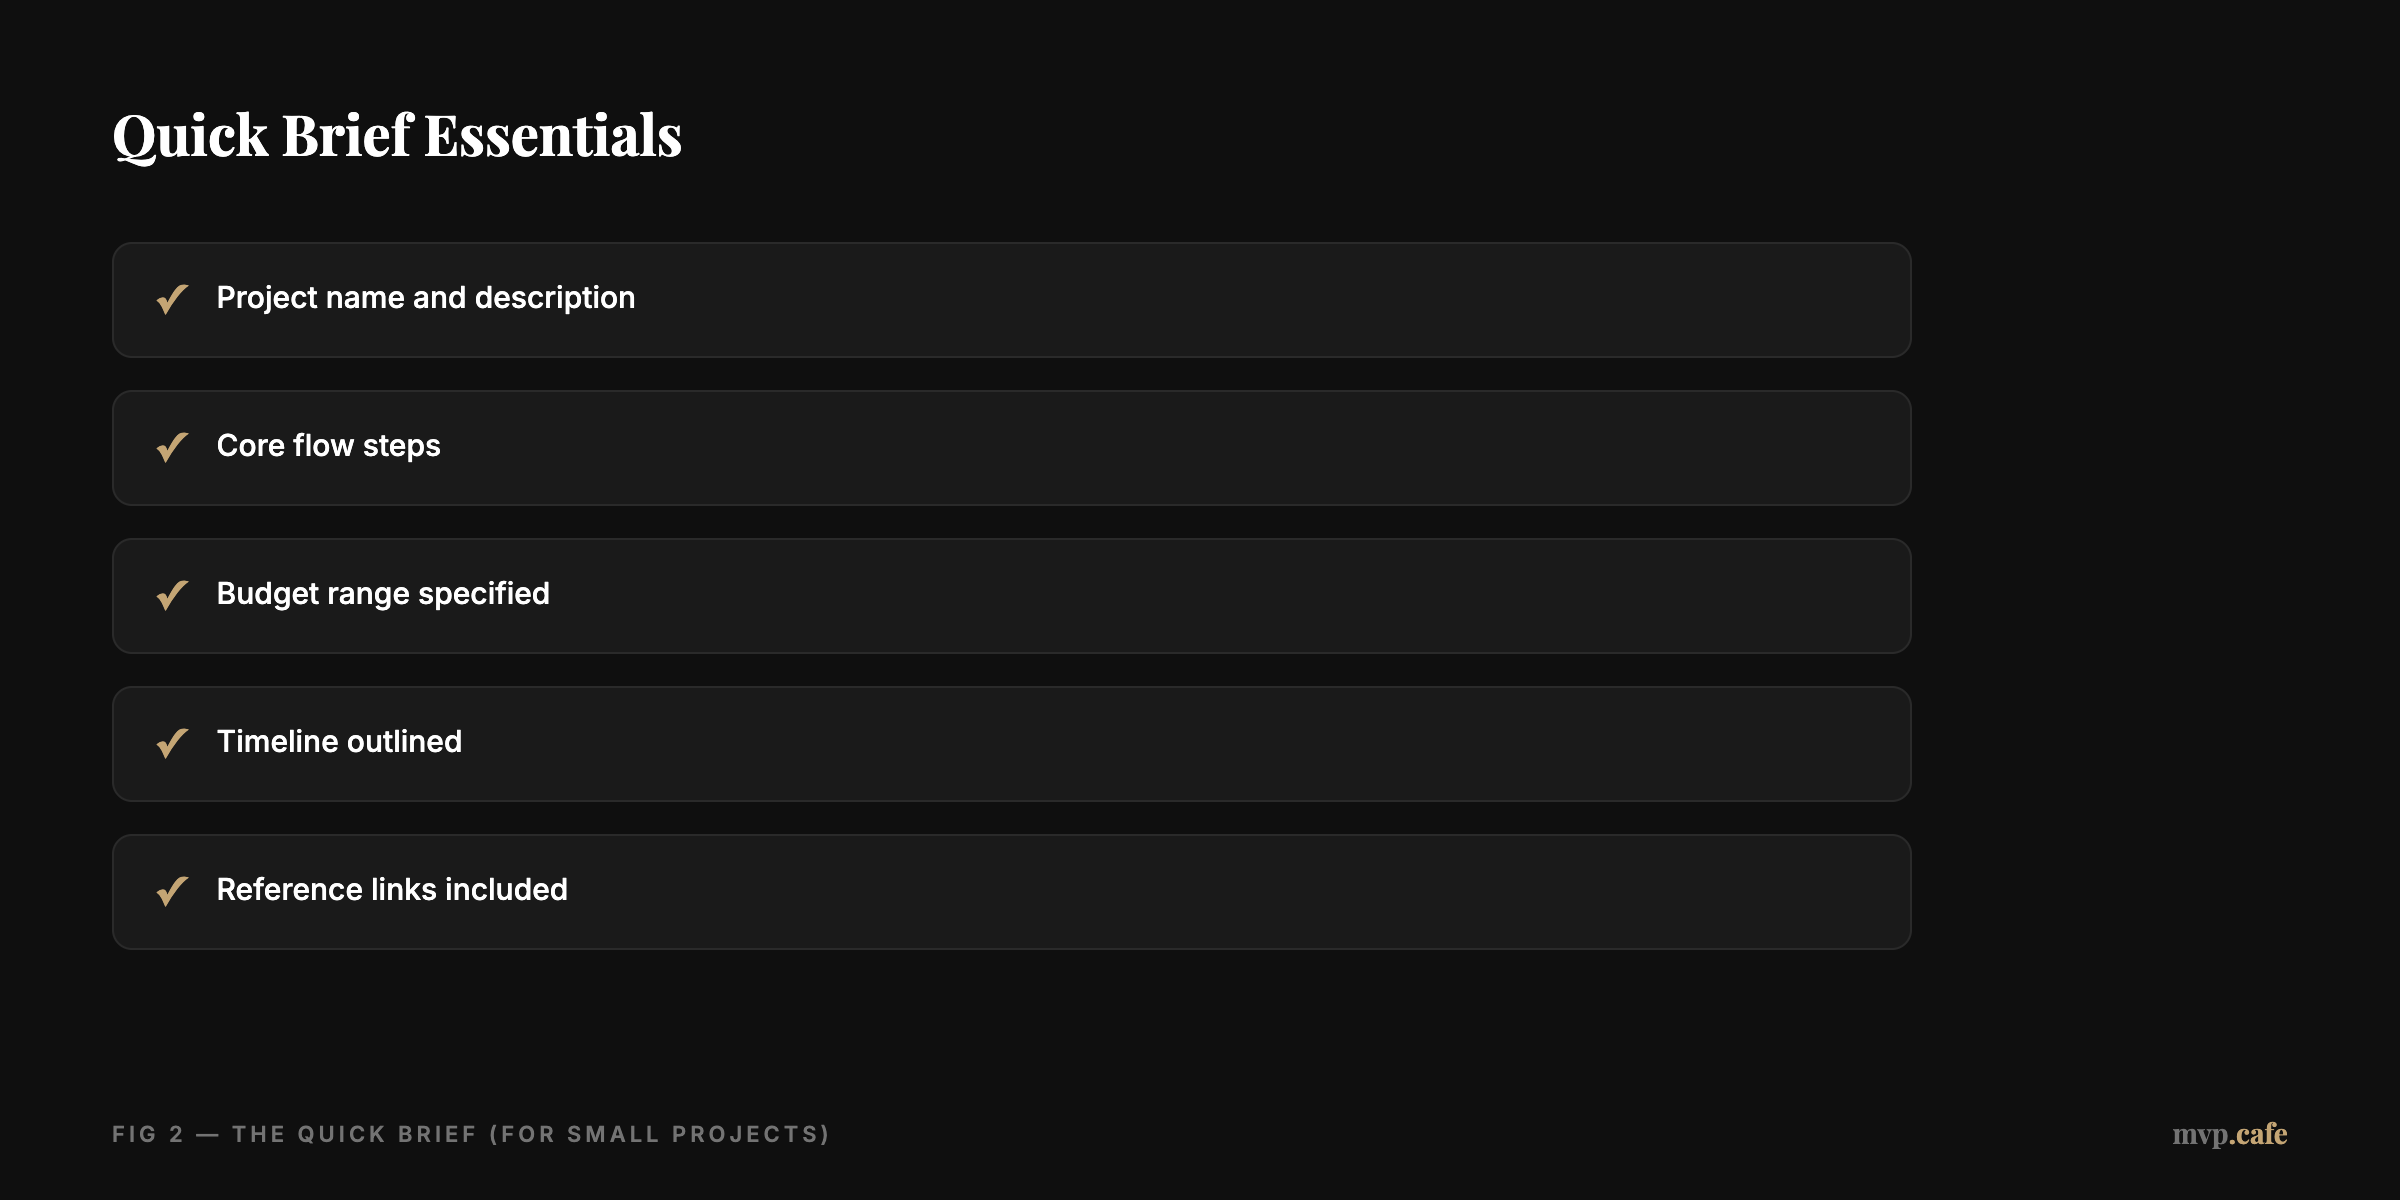The height and width of the screenshot is (1200, 2400).
Task: Click the Quick Brief Essentials heading
Action: [397, 136]
